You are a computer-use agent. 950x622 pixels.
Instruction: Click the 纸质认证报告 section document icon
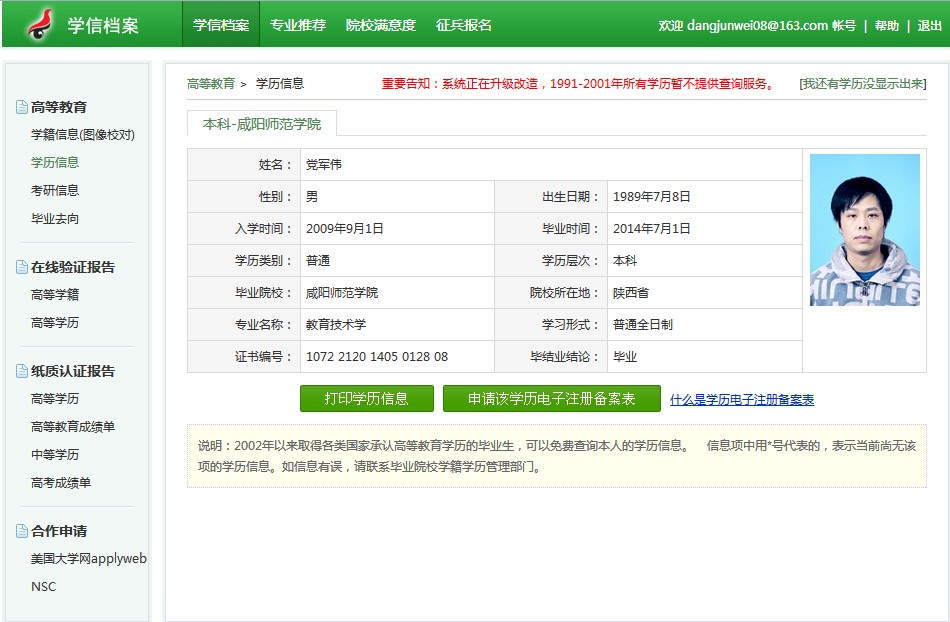(22, 371)
